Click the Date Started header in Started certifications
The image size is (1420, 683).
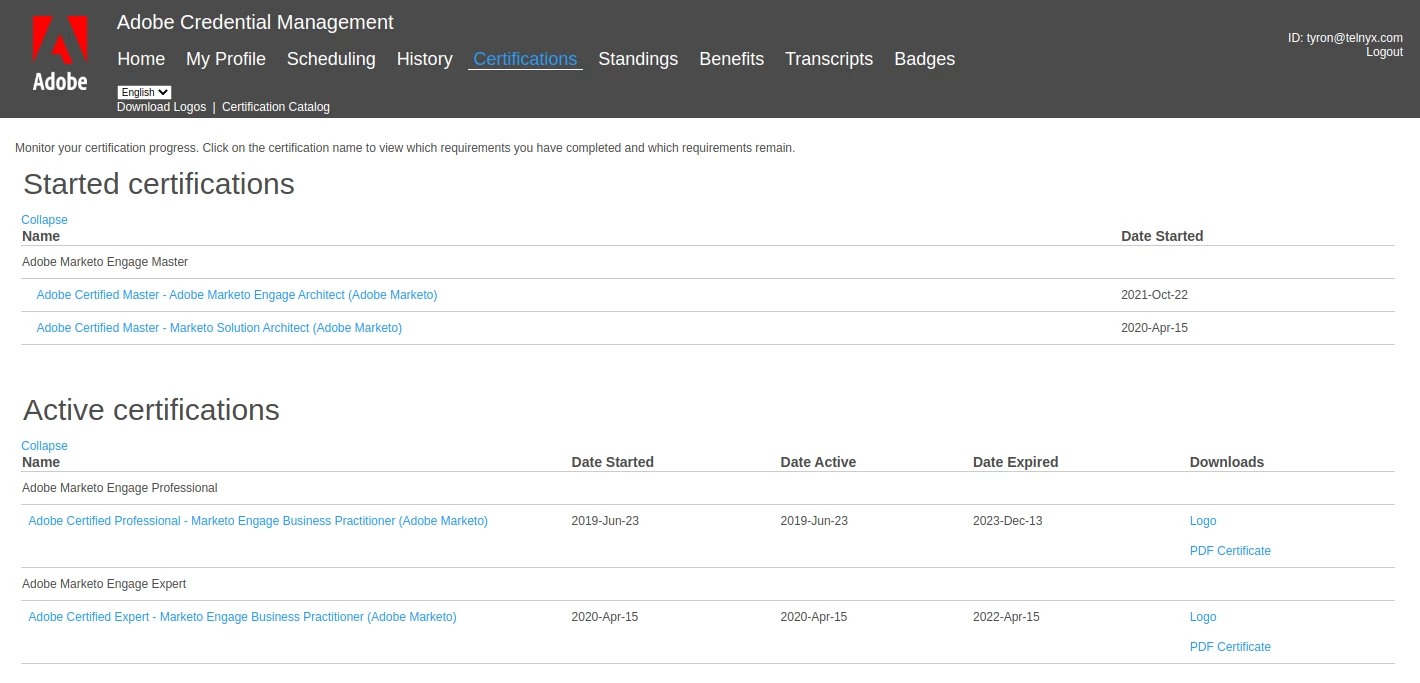(x=1162, y=236)
